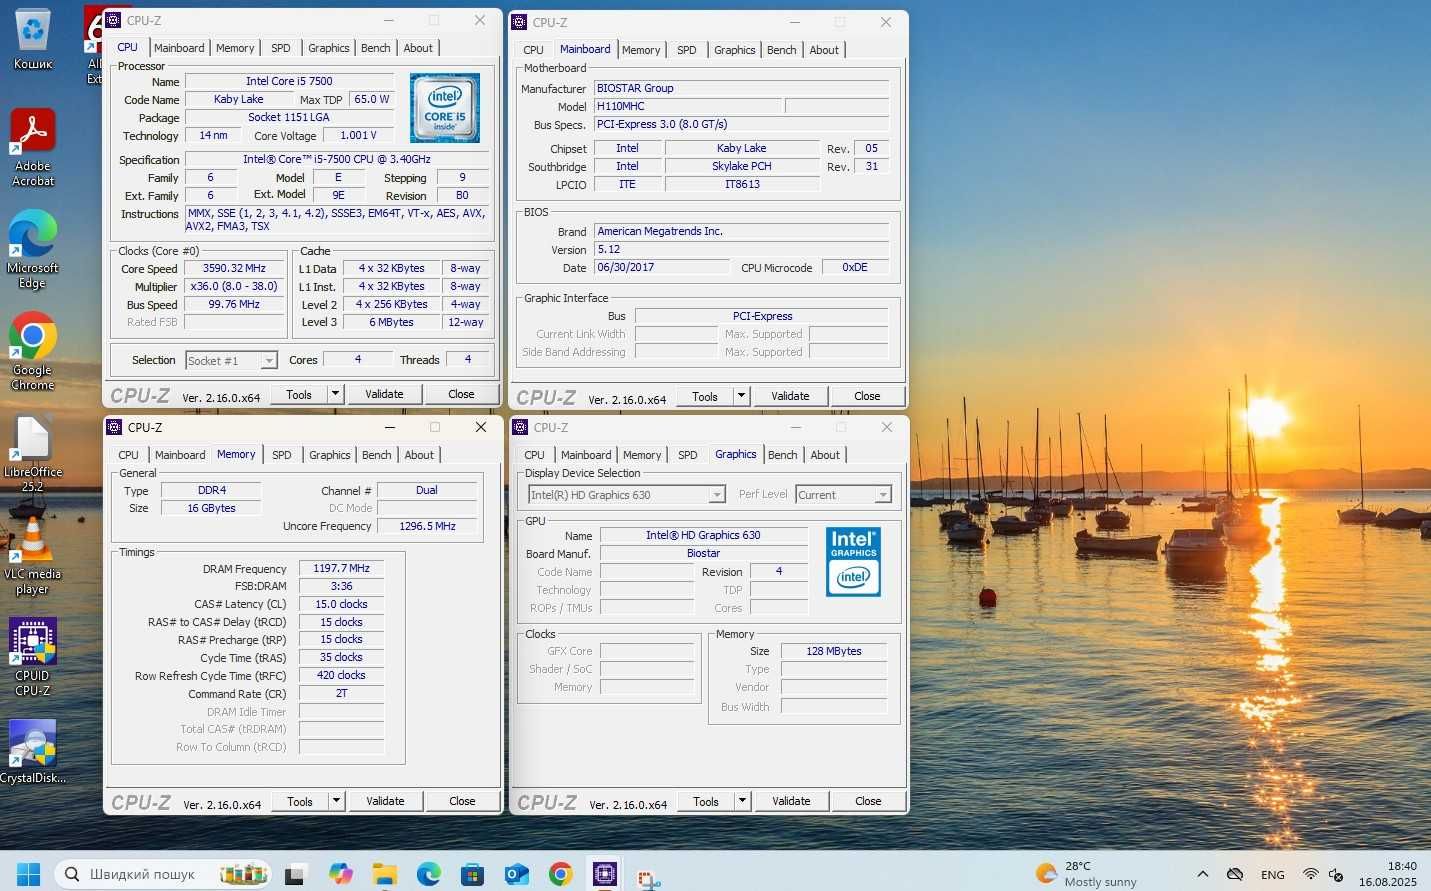Click the CPU-Z title icon of the Mainboard window

[x=519, y=22]
